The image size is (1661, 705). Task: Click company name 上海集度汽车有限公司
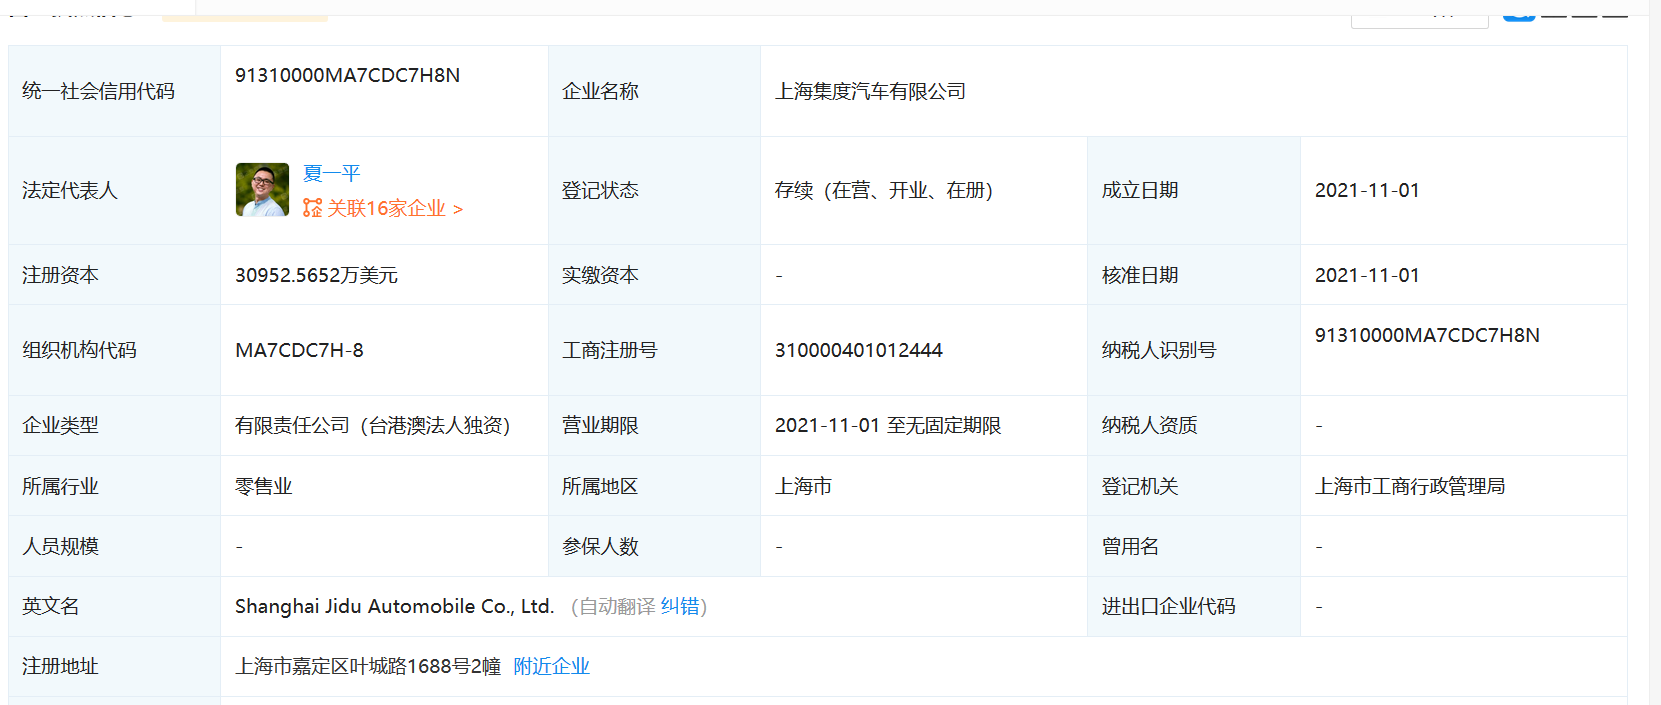[x=870, y=91]
